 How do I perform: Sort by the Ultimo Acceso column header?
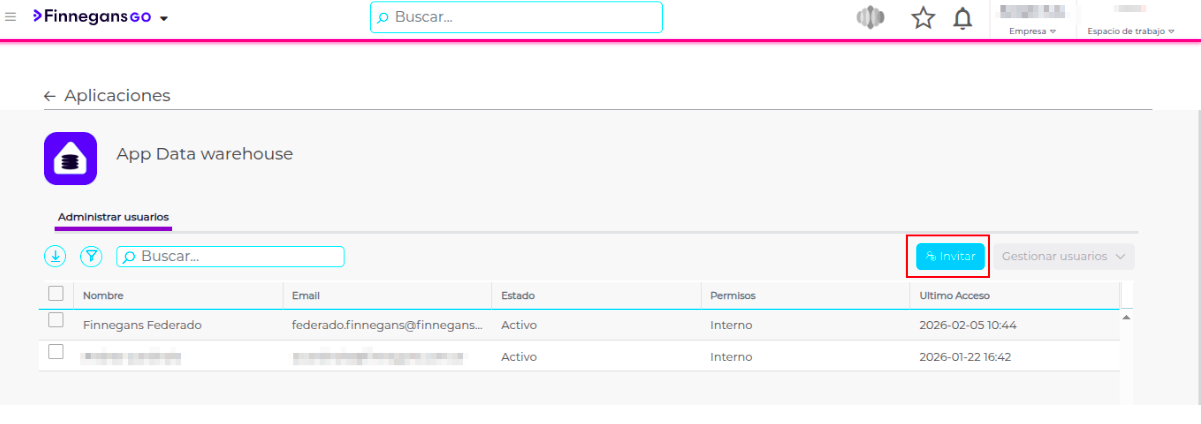tap(954, 296)
